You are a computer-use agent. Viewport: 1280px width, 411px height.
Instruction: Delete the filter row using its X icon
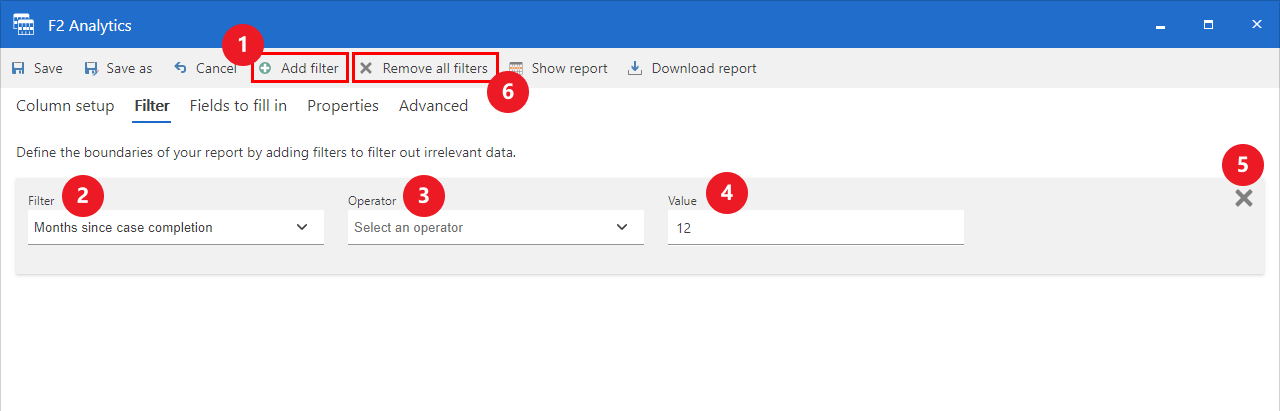point(1243,199)
